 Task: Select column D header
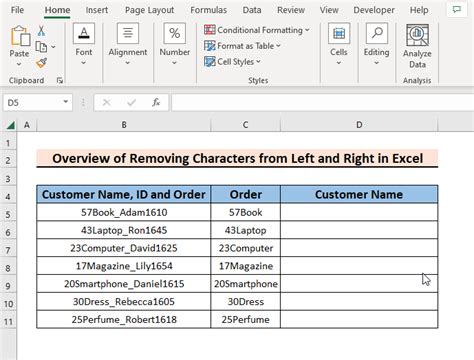click(359, 125)
